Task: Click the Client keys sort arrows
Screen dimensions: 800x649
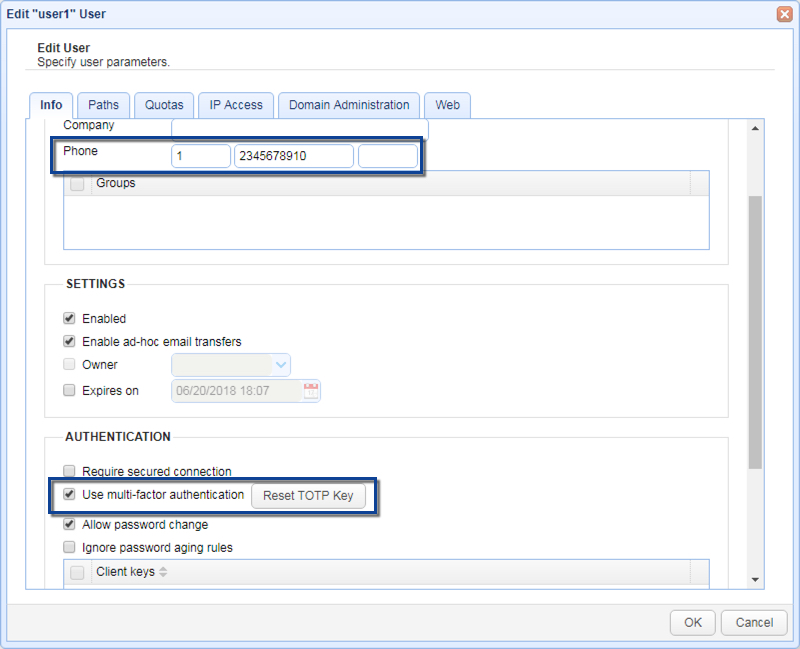Action: 163,573
